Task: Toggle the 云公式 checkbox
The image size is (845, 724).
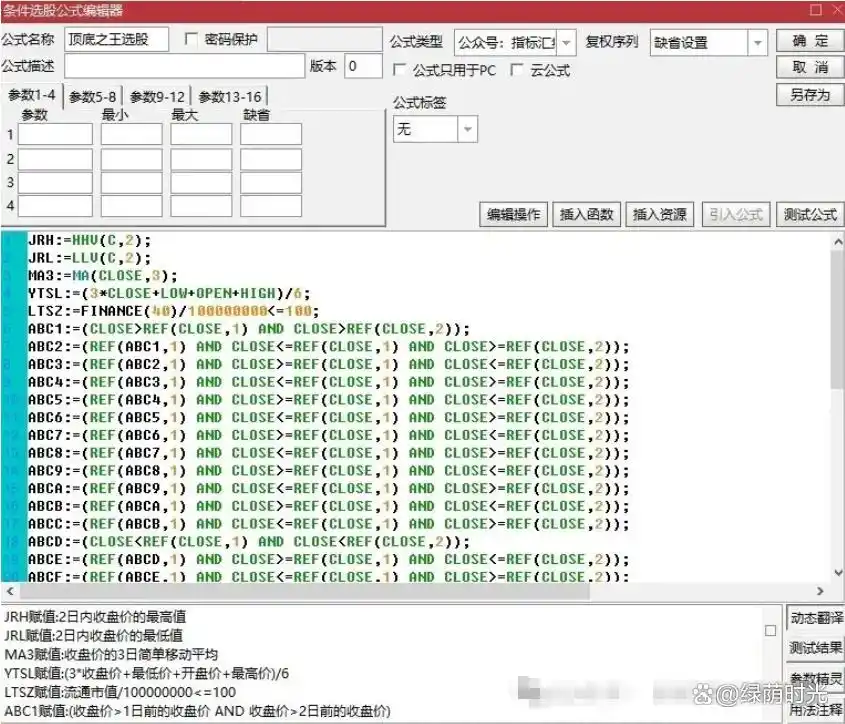Action: click(x=516, y=70)
